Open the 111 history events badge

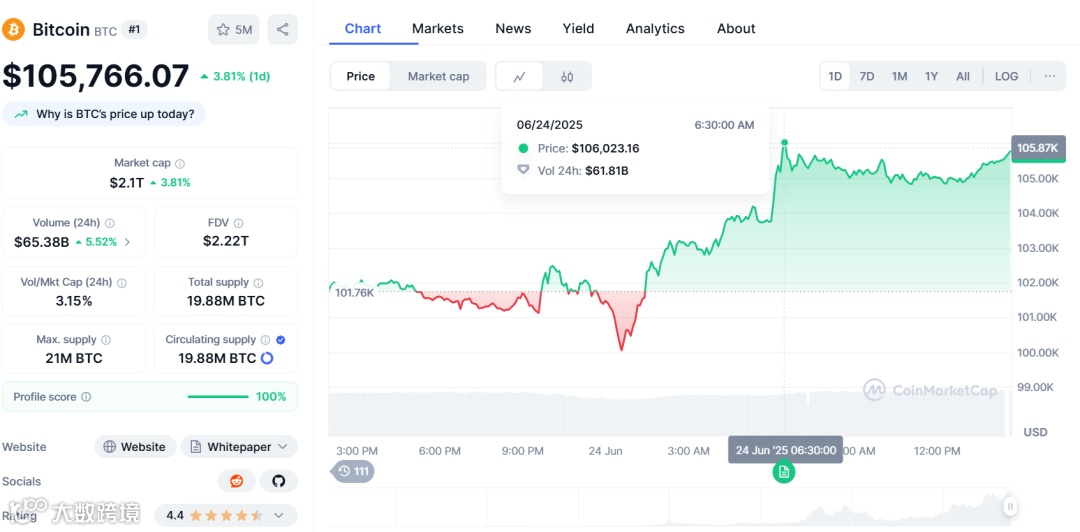pos(353,471)
